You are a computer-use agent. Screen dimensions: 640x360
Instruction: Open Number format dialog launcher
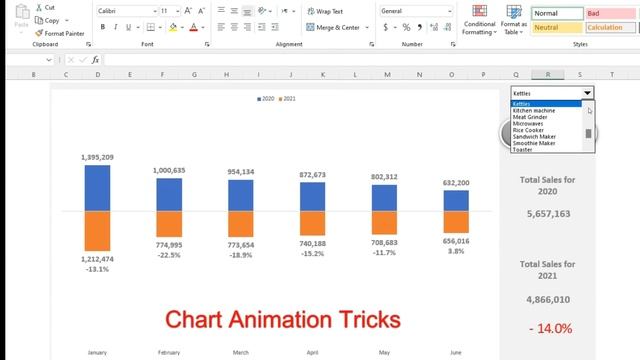pos(453,44)
